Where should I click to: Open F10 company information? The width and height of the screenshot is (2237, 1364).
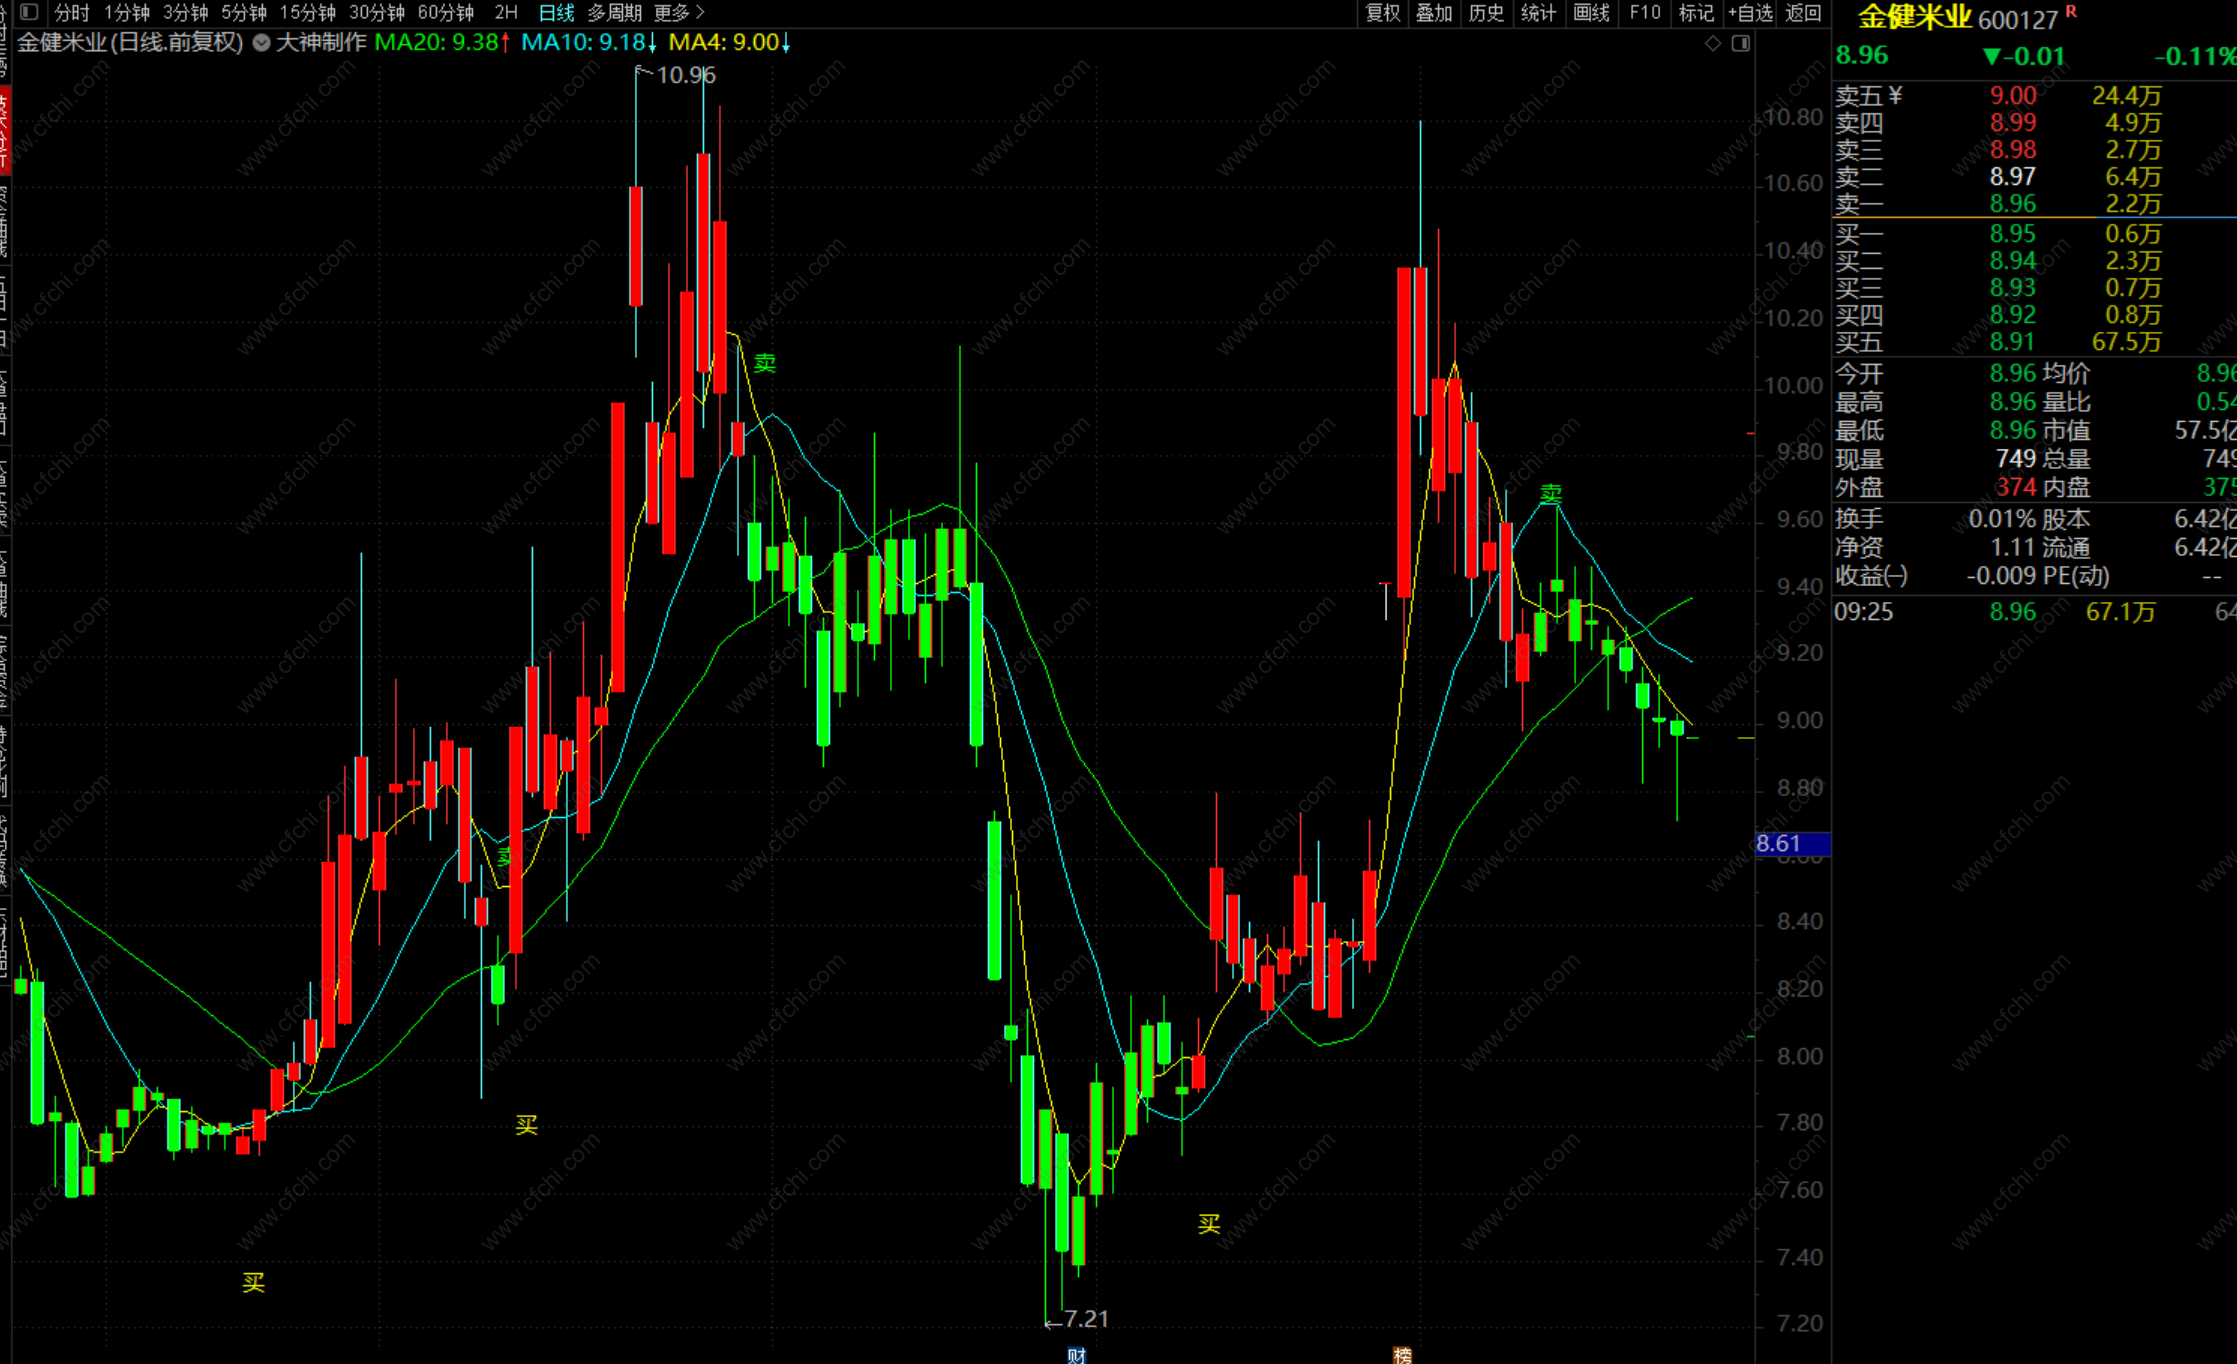[x=1644, y=13]
